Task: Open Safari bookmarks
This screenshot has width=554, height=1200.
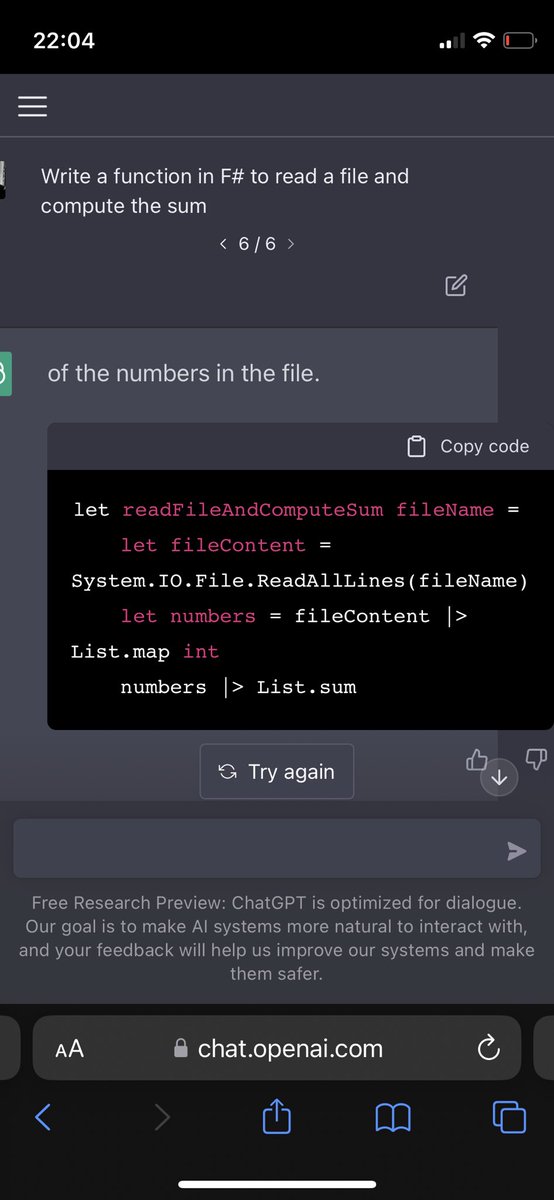Action: [393, 1117]
